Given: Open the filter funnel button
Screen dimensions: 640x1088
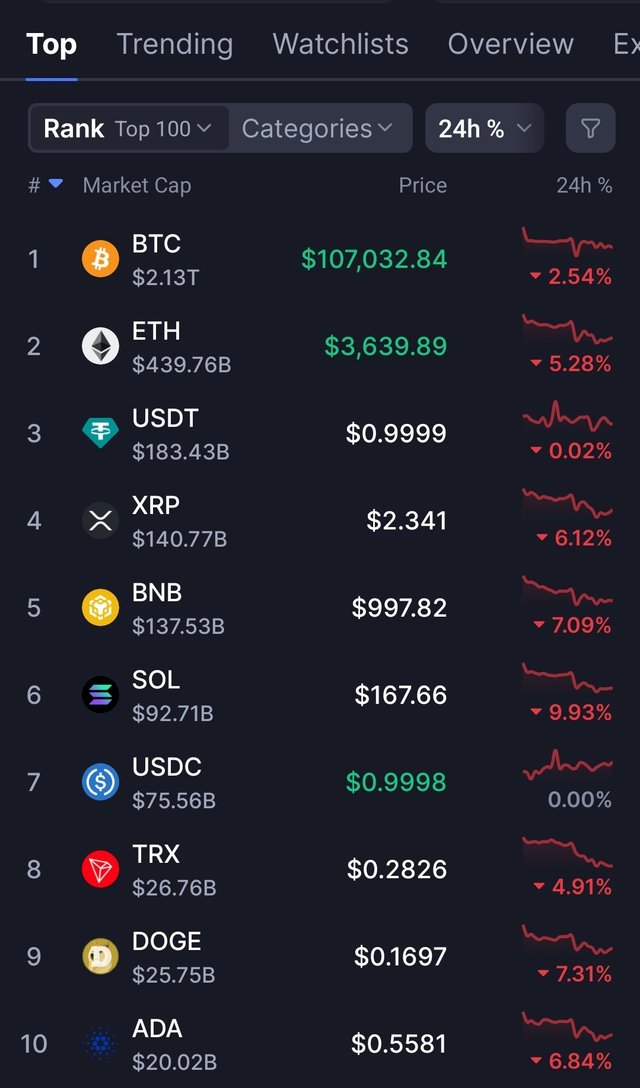Looking at the screenshot, I should coord(591,129).
